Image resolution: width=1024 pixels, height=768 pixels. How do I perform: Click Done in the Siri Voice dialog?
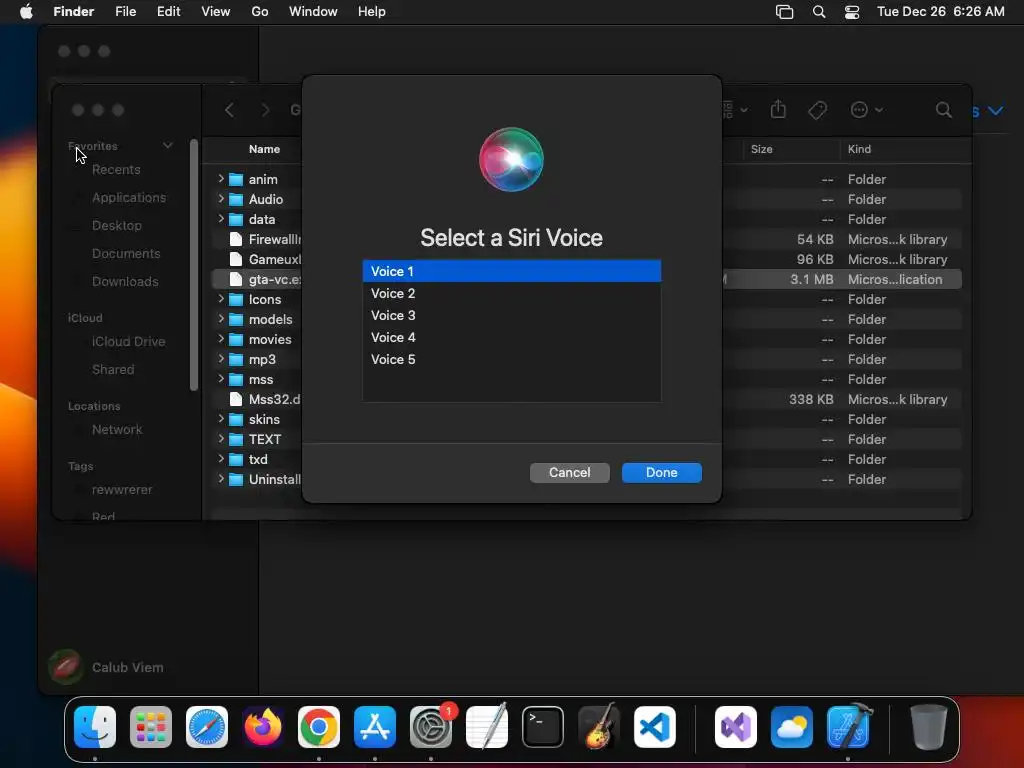662,473
